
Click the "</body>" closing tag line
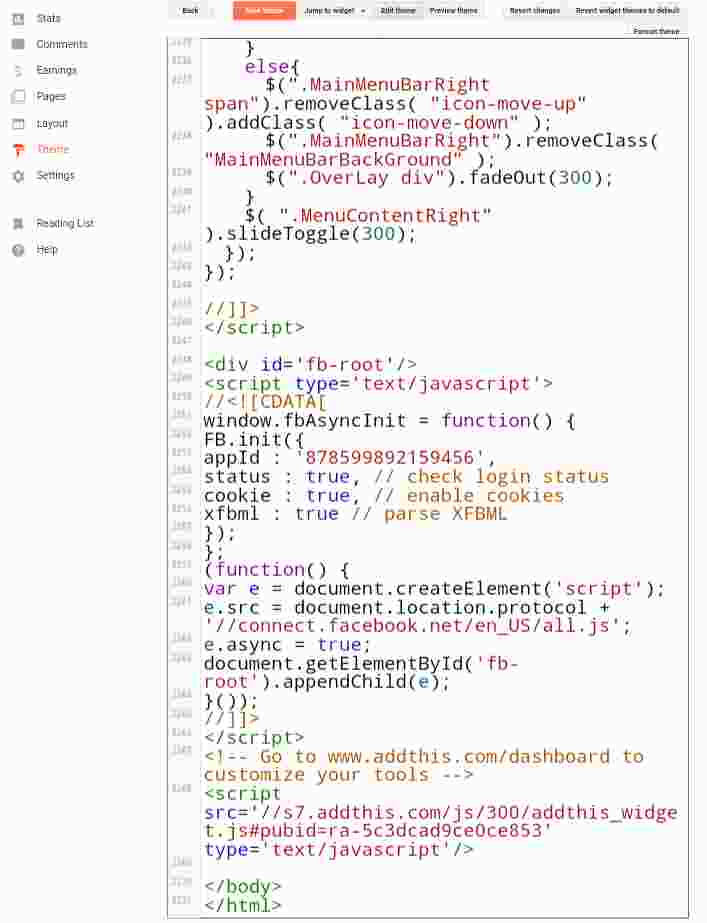click(x=243, y=887)
